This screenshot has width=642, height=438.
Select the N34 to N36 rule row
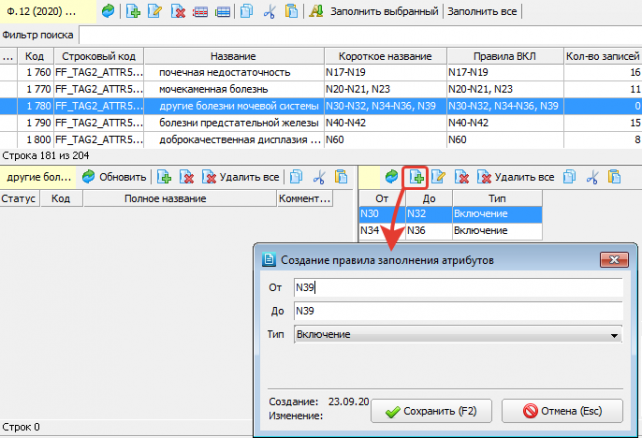click(x=451, y=231)
